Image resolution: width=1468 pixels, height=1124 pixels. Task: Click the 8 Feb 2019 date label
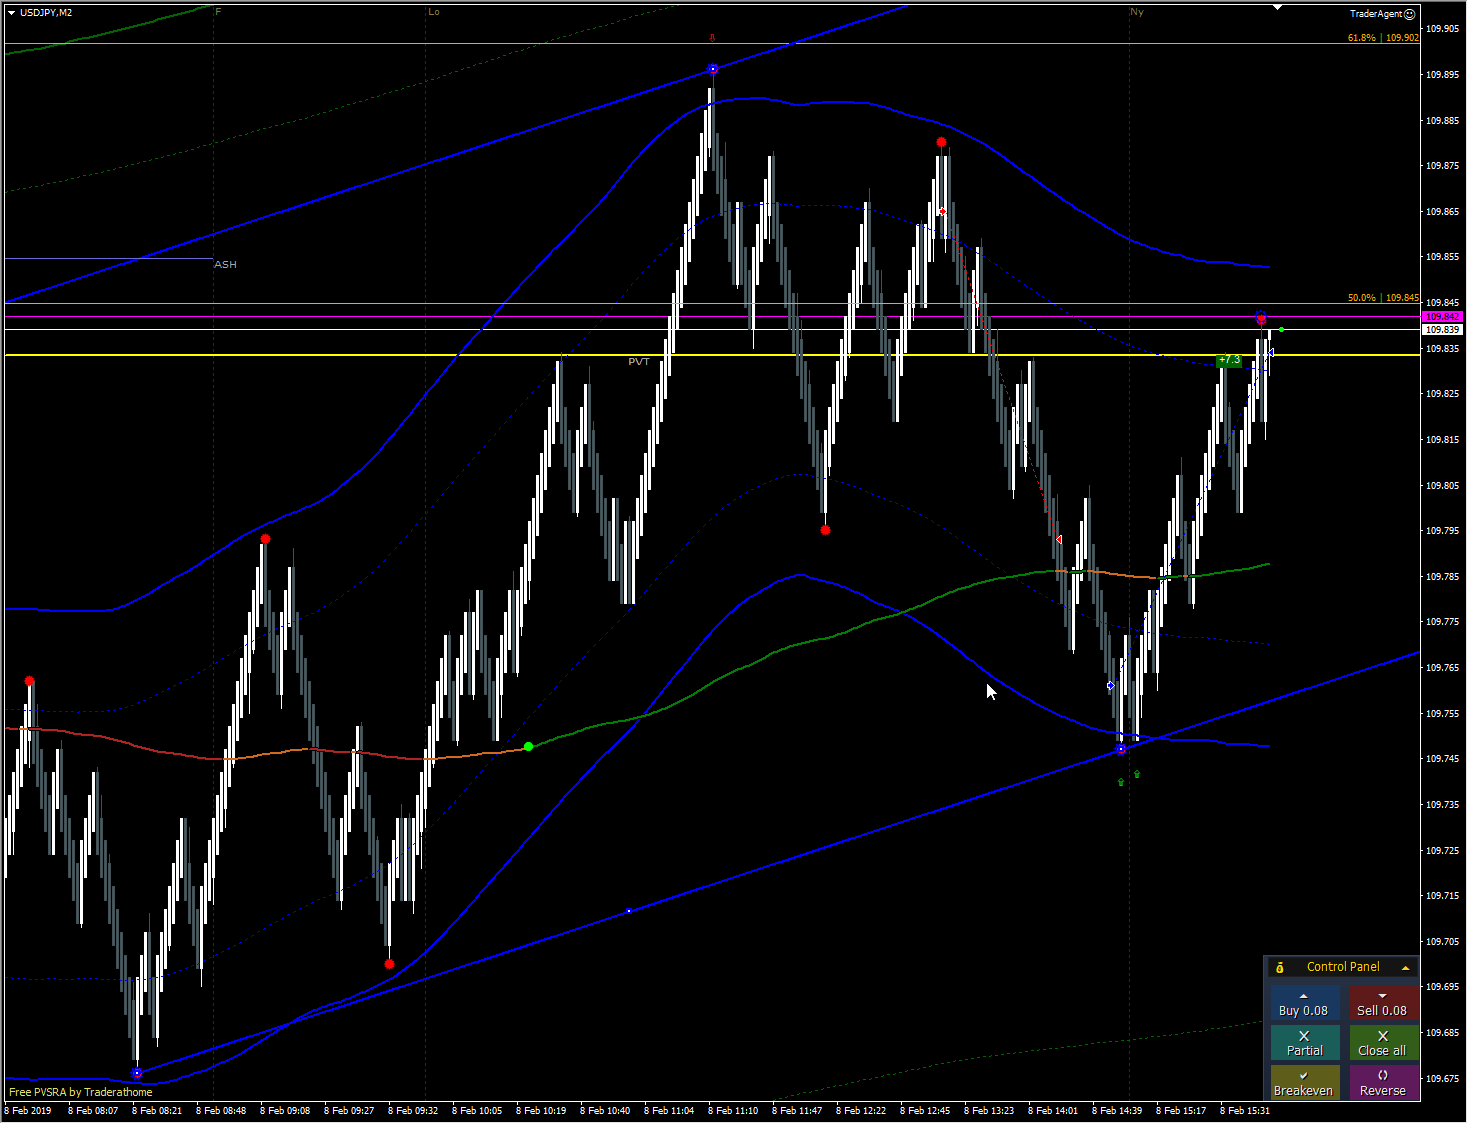coord(28,1110)
